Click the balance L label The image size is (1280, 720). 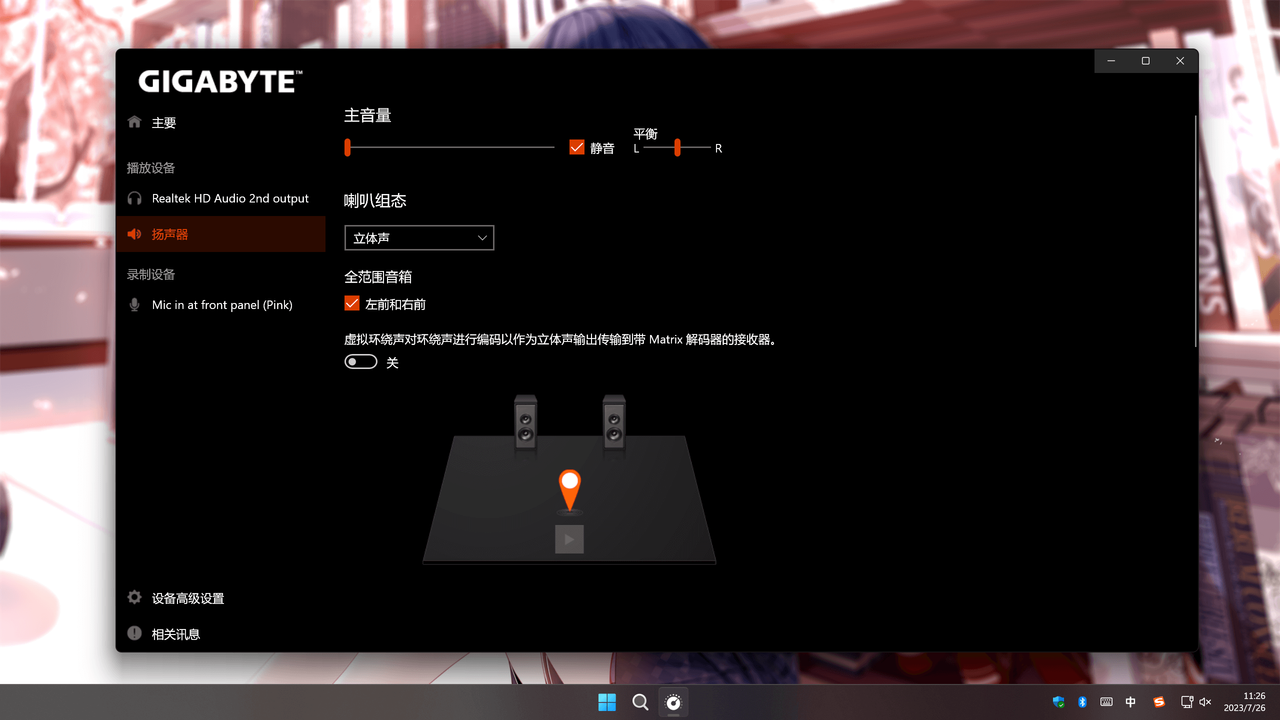pyautogui.click(x=636, y=148)
